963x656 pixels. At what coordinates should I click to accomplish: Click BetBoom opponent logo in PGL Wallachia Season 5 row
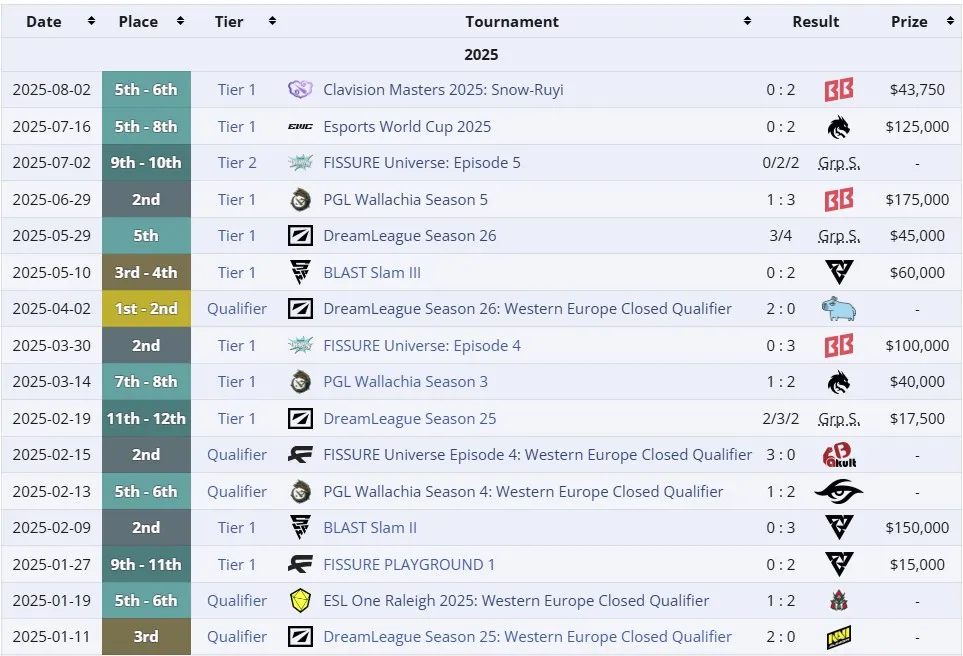[x=839, y=200]
